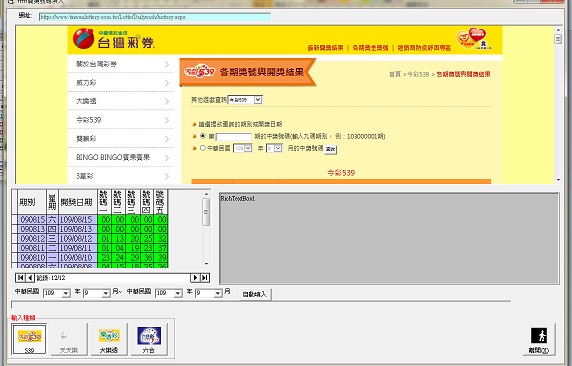
Task: Click the greyed-out 天天樂 type button
Action: pos(69,339)
